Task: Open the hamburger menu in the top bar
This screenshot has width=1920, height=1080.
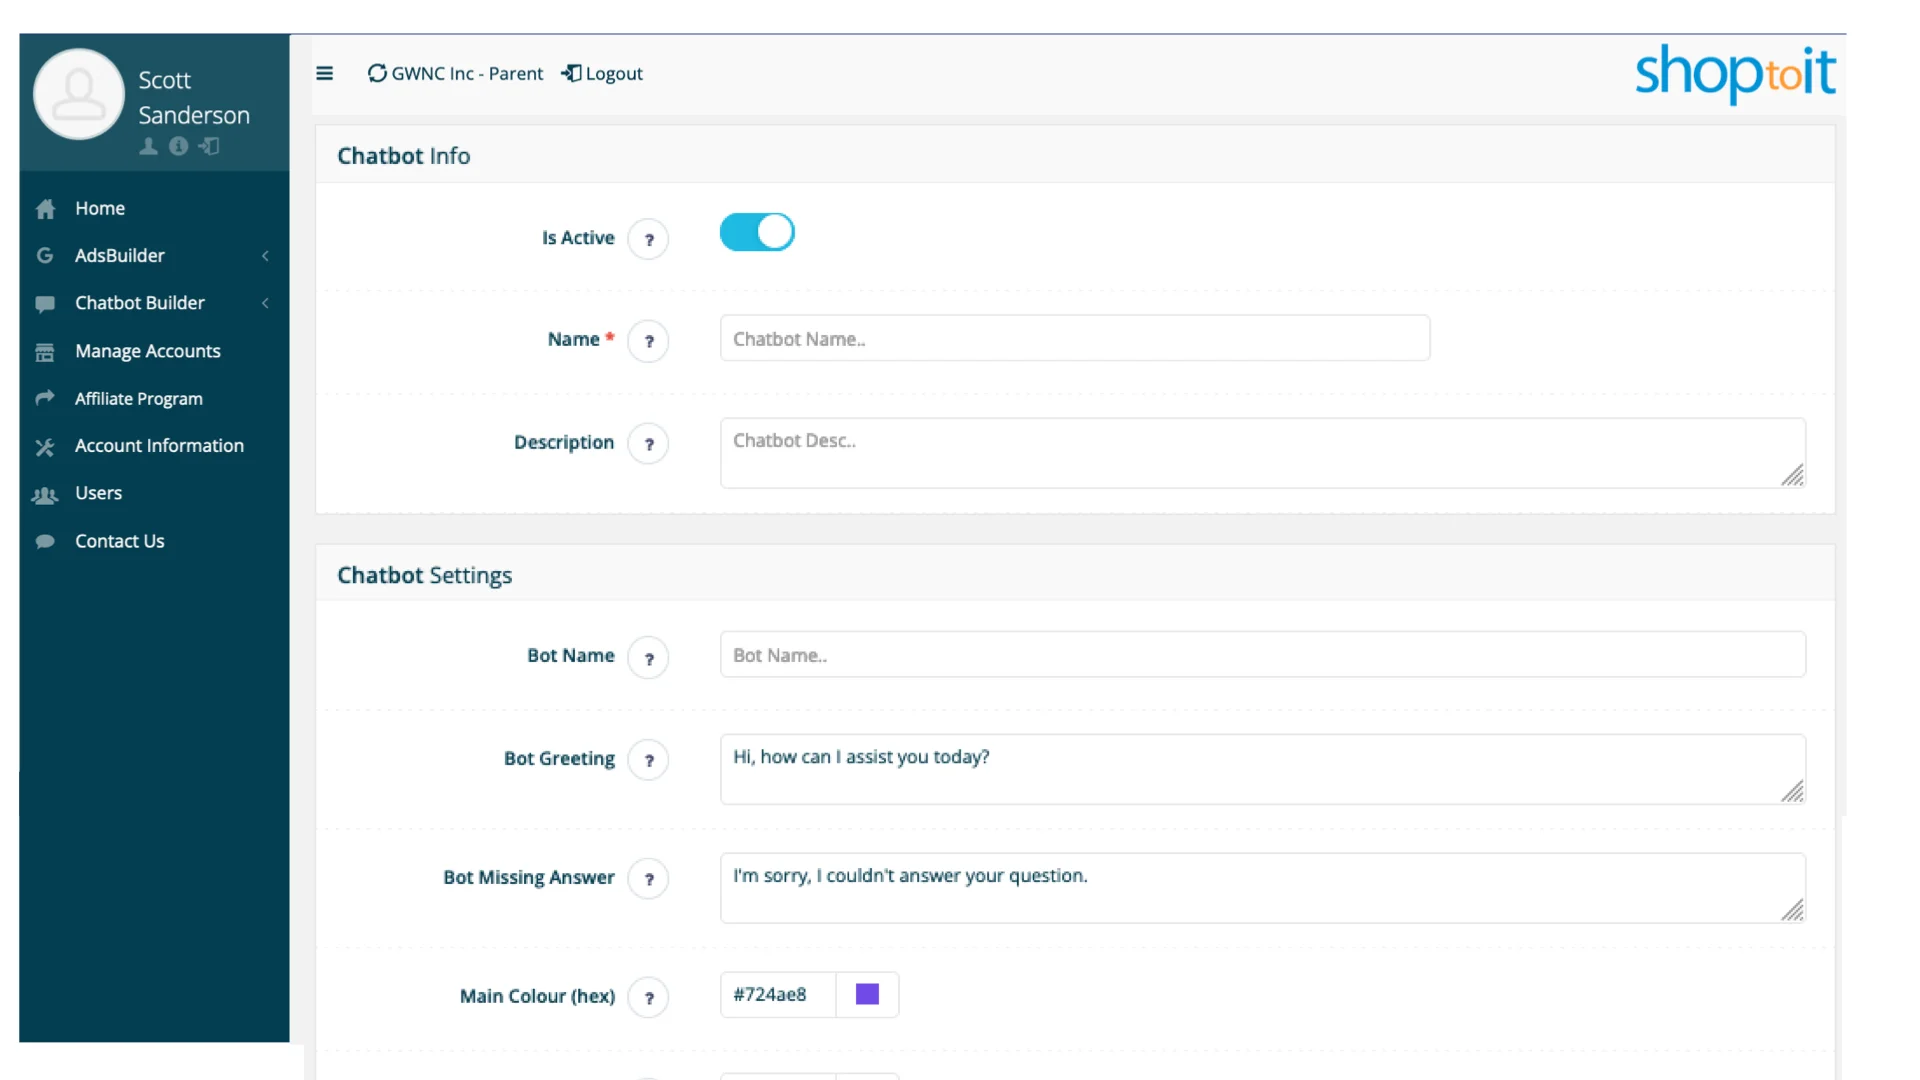Action: pyautogui.click(x=325, y=73)
